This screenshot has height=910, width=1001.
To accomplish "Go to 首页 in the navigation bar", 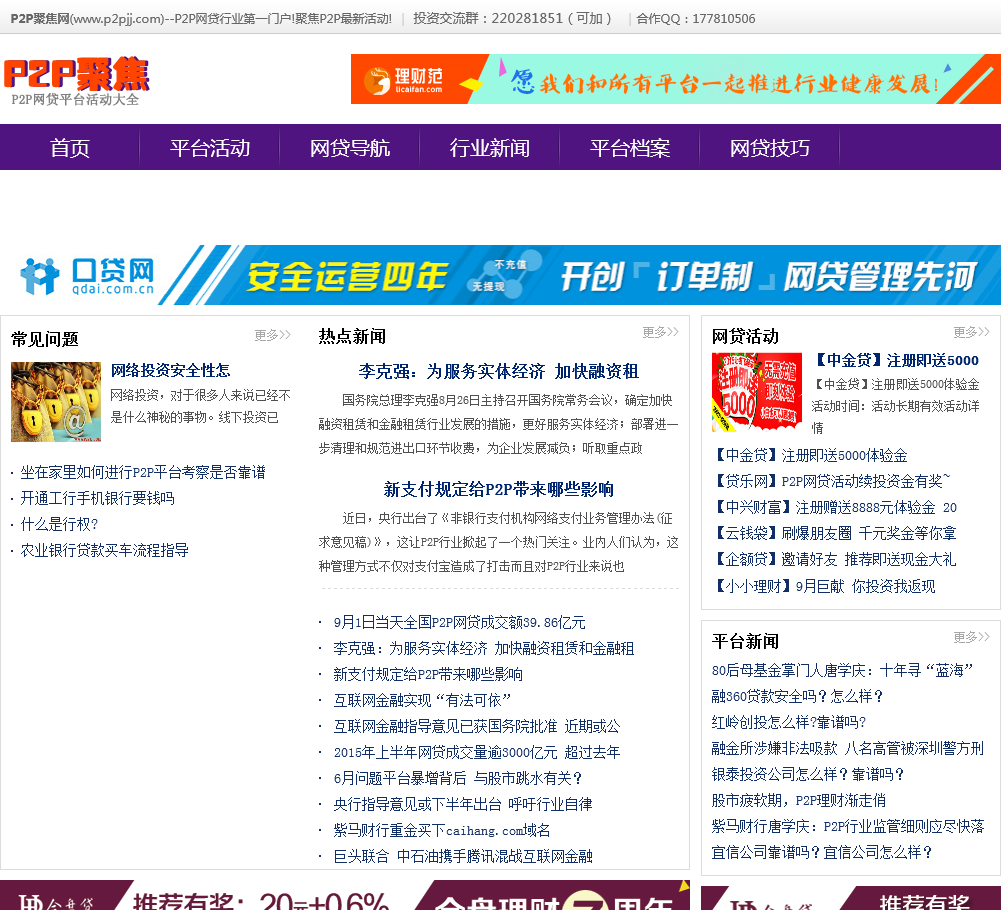I will tap(70, 148).
